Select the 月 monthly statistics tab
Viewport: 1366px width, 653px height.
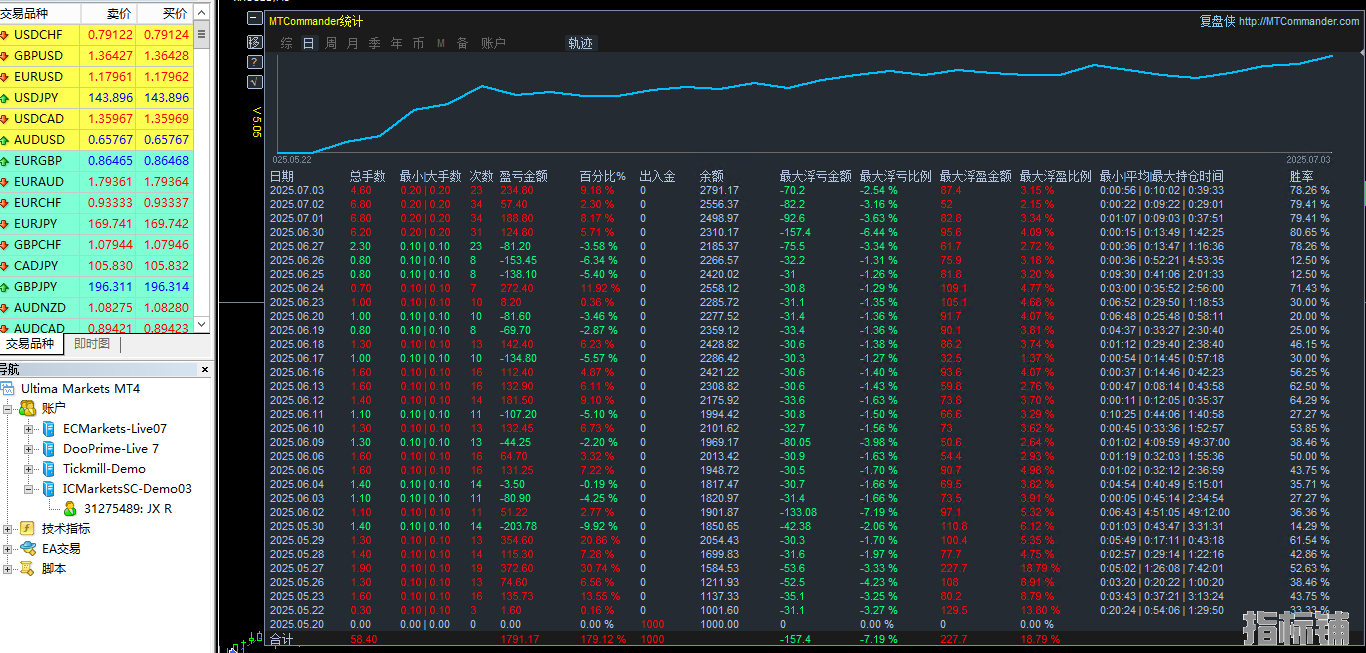352,43
